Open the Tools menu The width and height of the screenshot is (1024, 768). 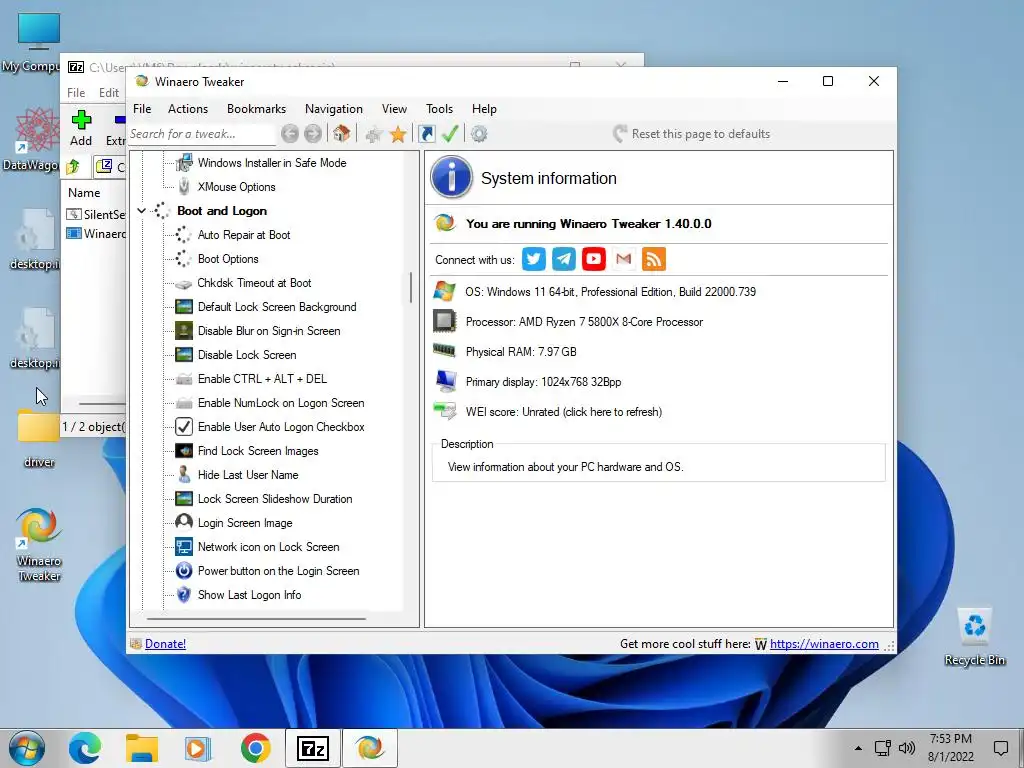point(439,109)
